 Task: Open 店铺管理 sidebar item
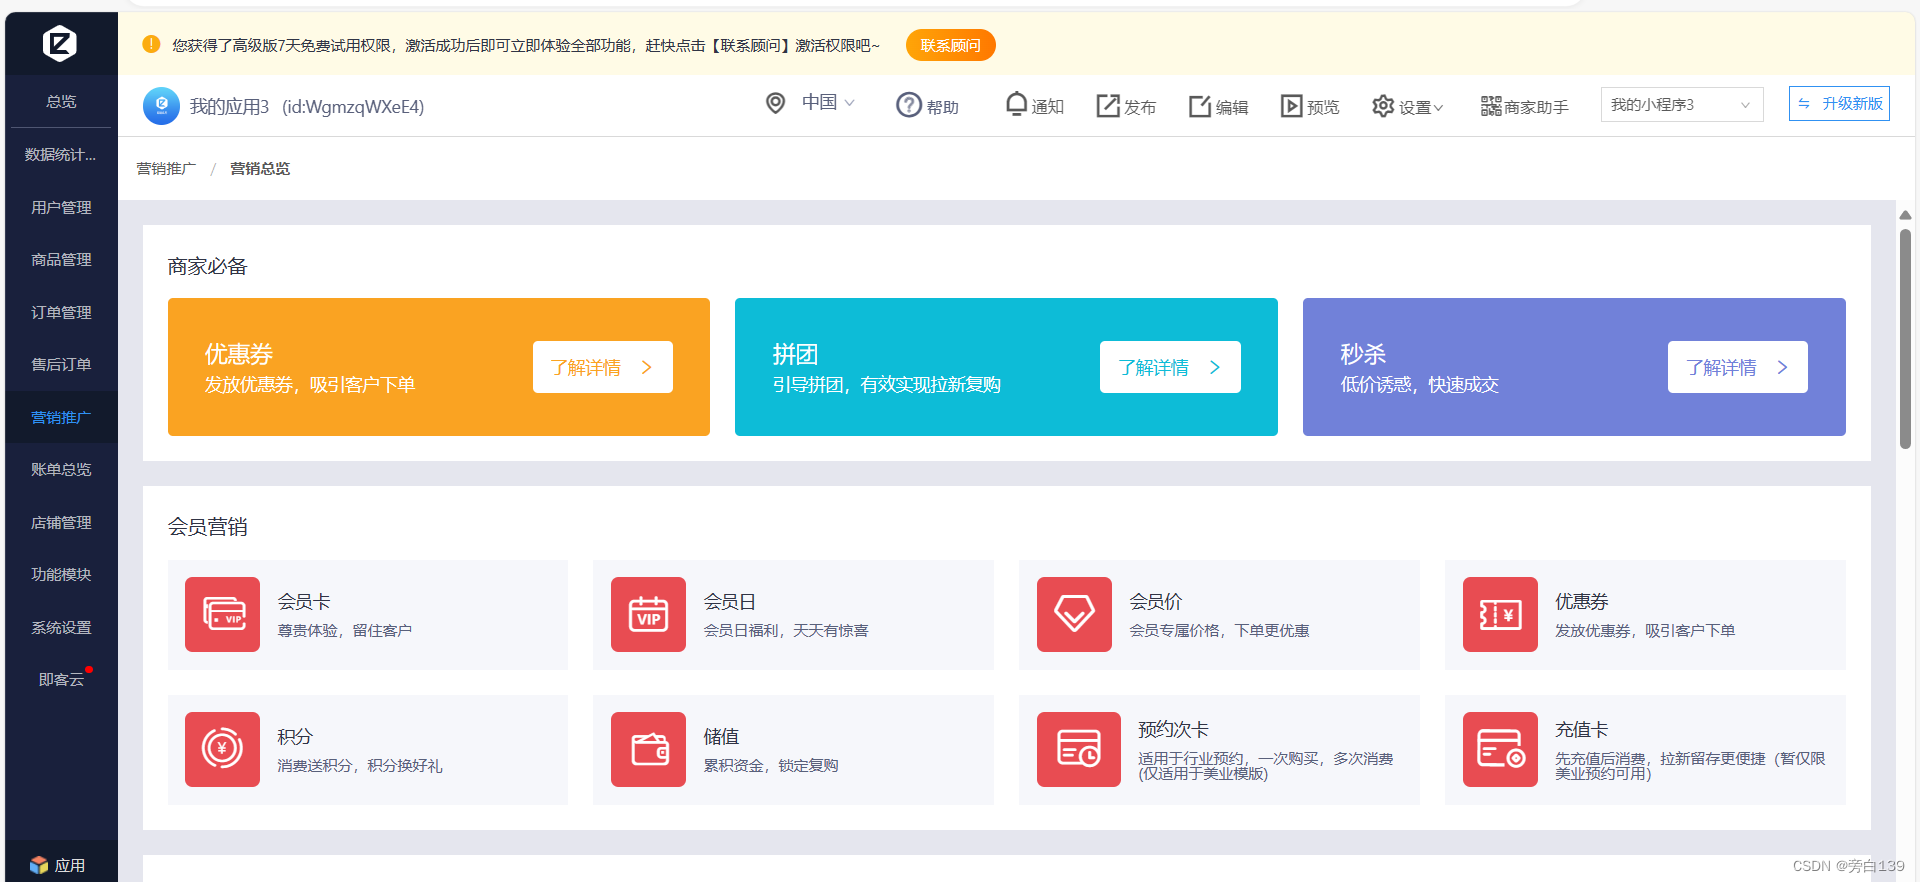click(61, 522)
